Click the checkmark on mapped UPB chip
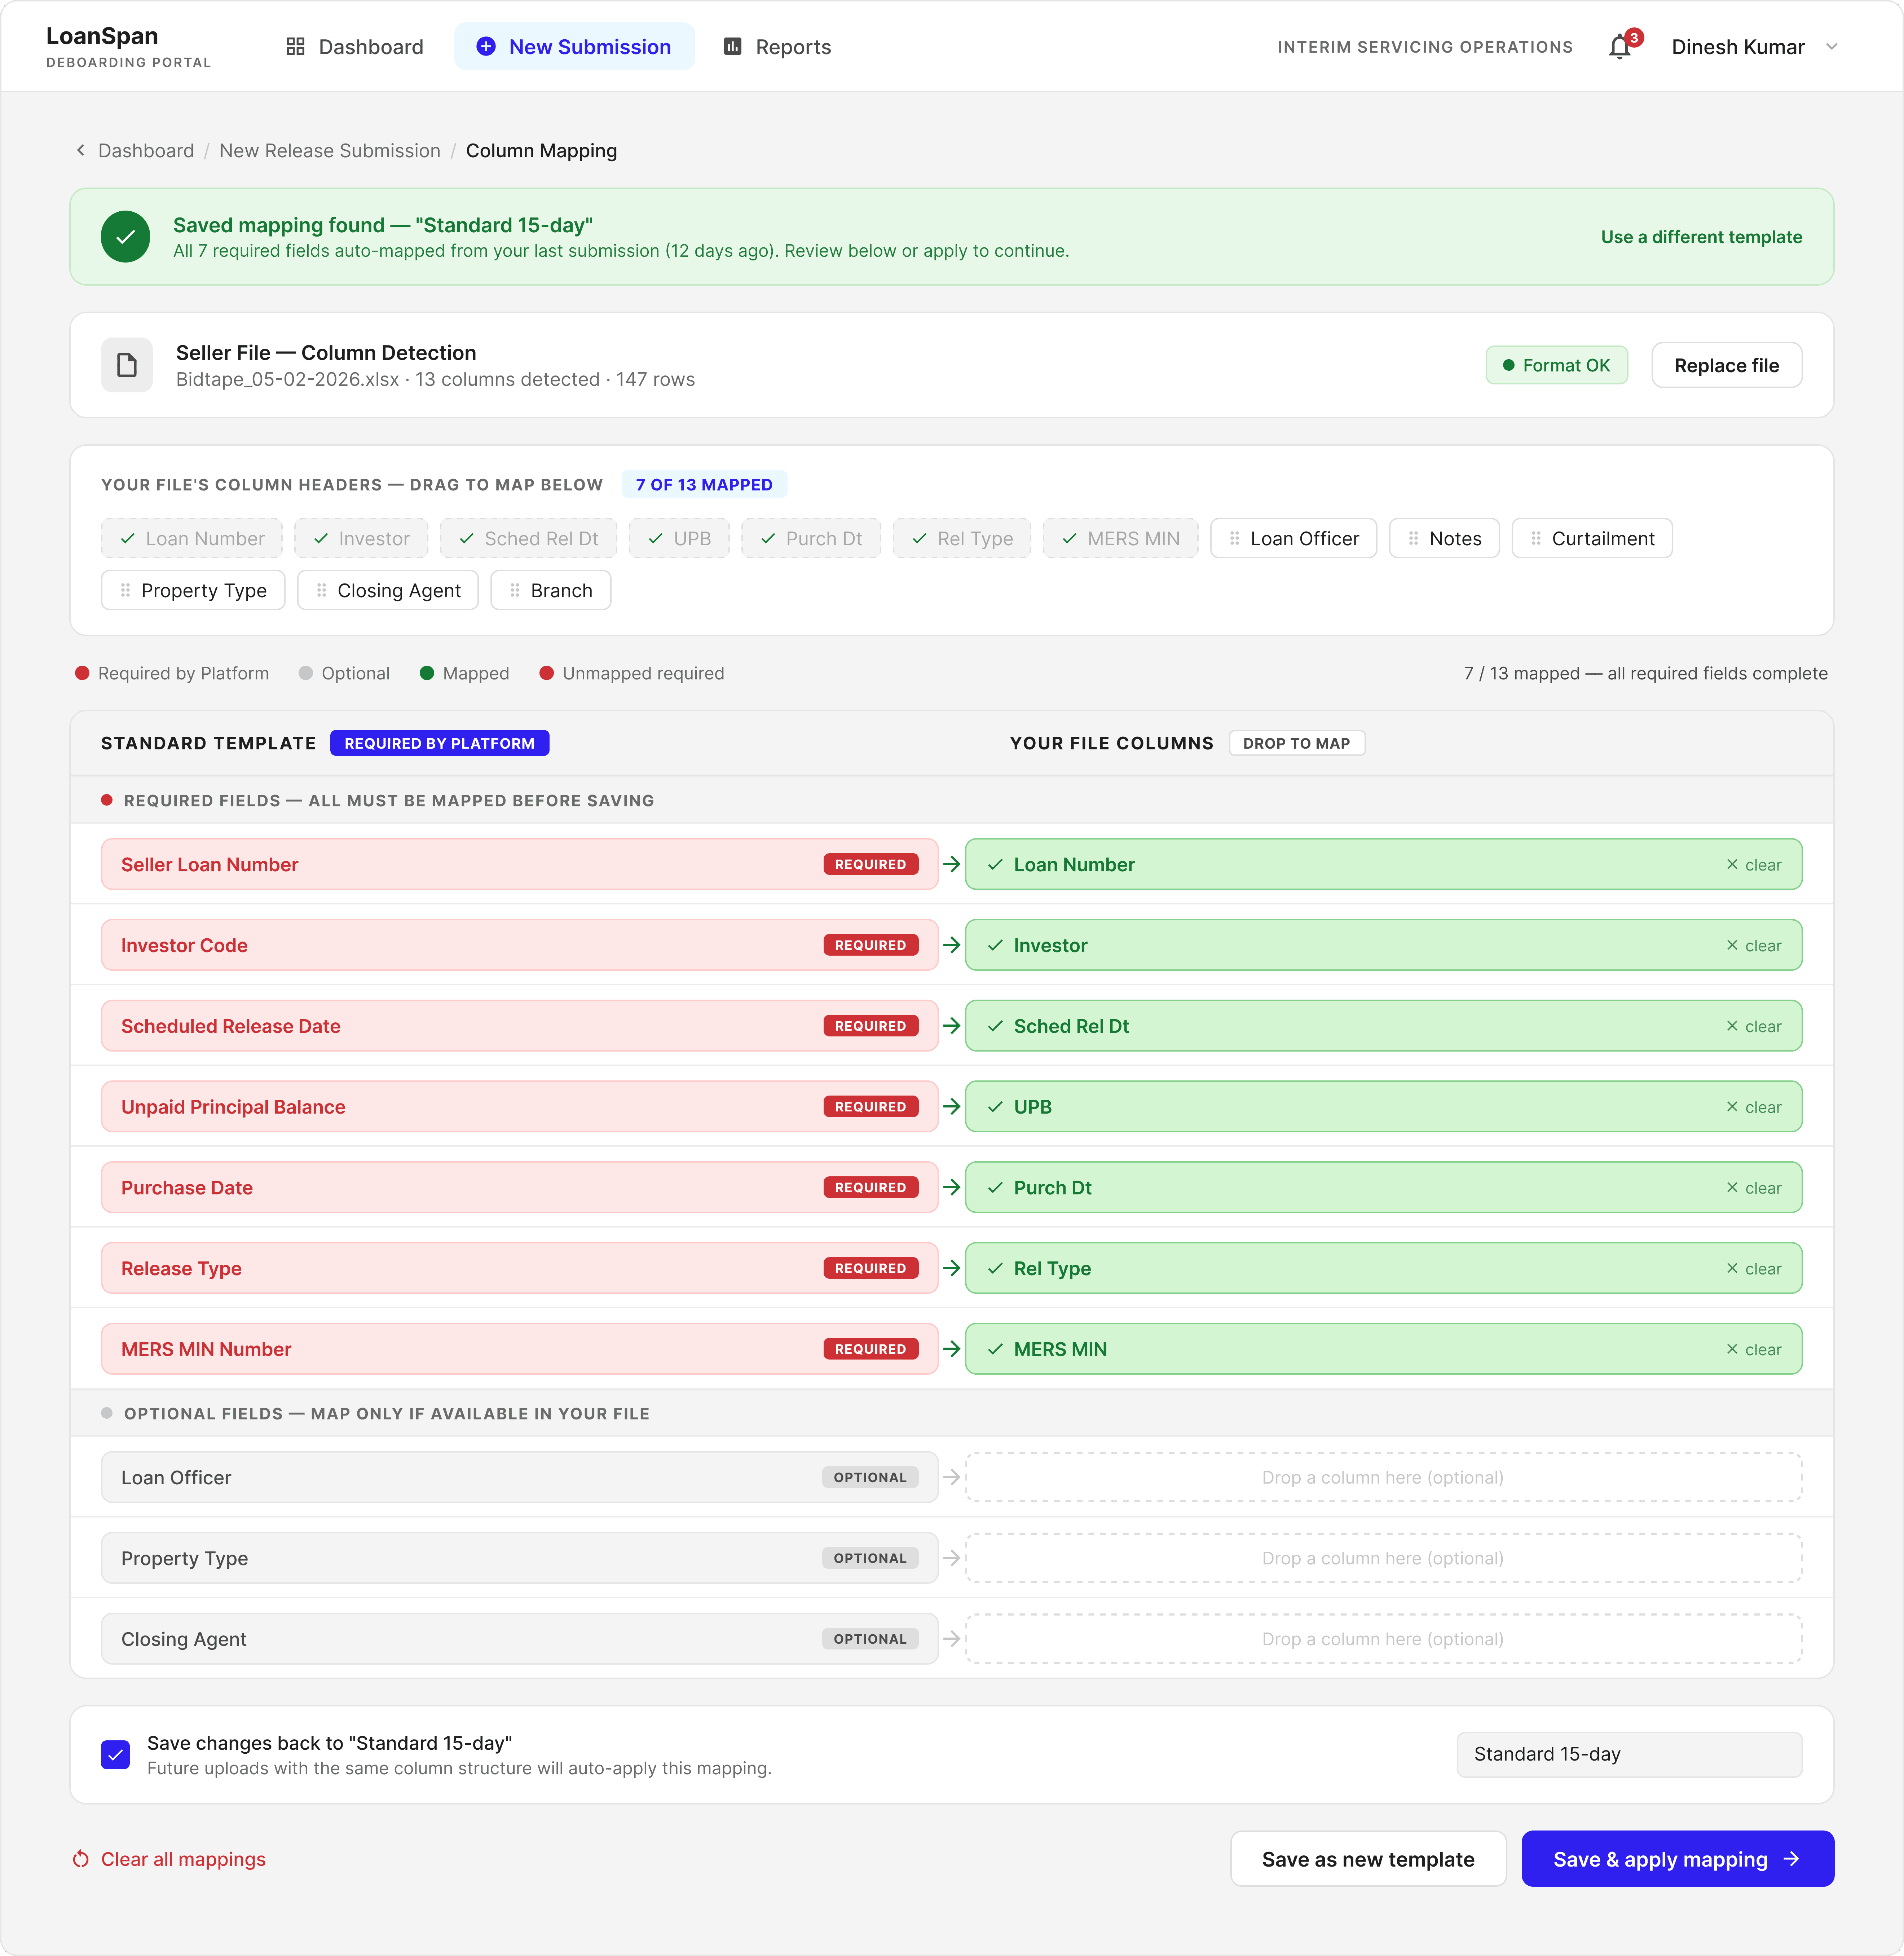The height and width of the screenshot is (1956, 1904). pyautogui.click(x=656, y=538)
